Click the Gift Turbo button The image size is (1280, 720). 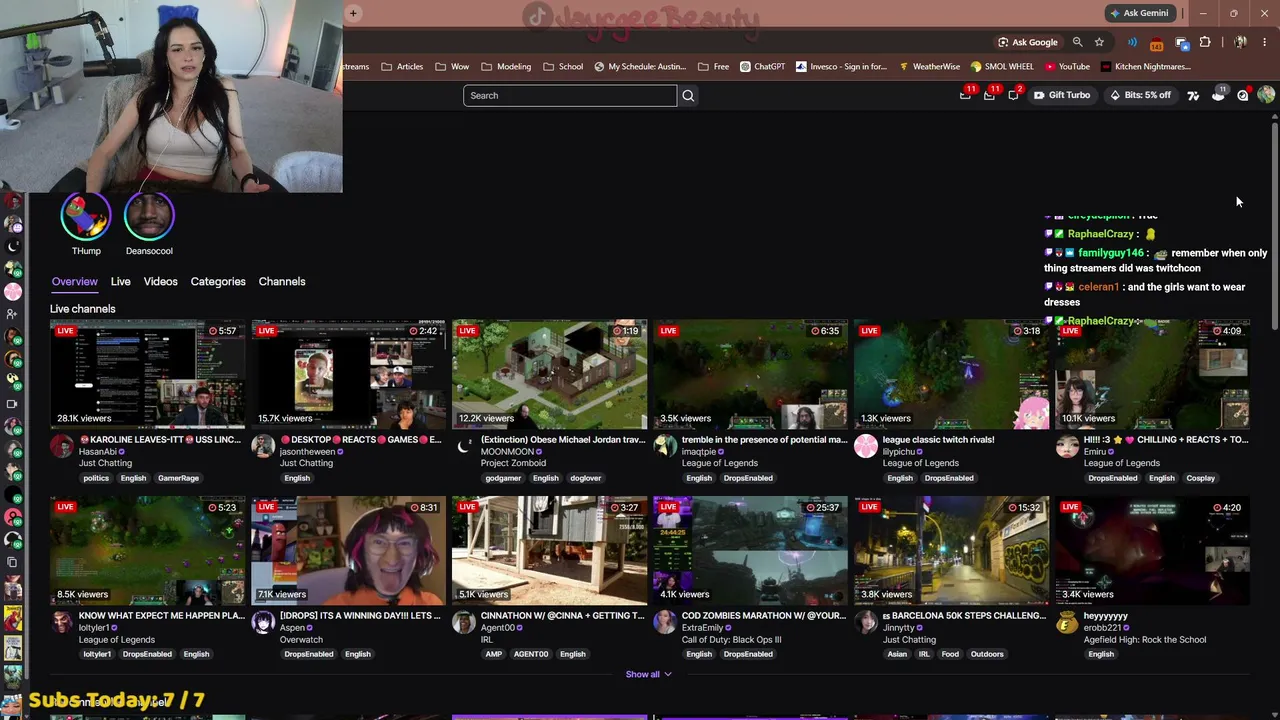(x=1062, y=95)
